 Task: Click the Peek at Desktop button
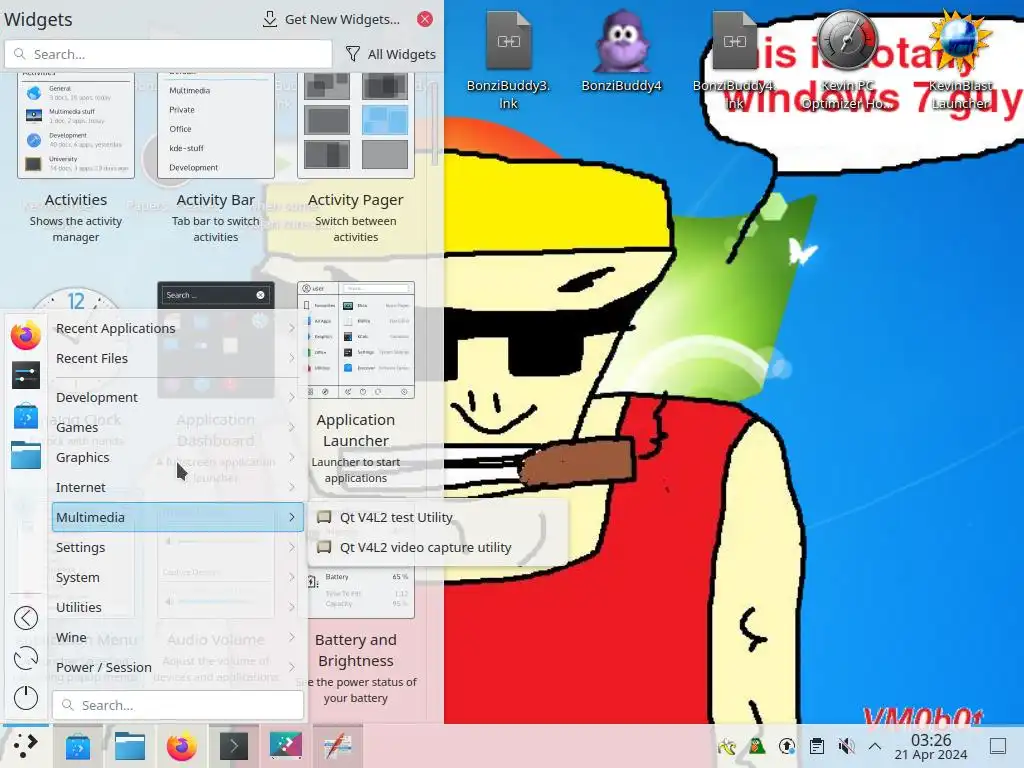(x=998, y=746)
